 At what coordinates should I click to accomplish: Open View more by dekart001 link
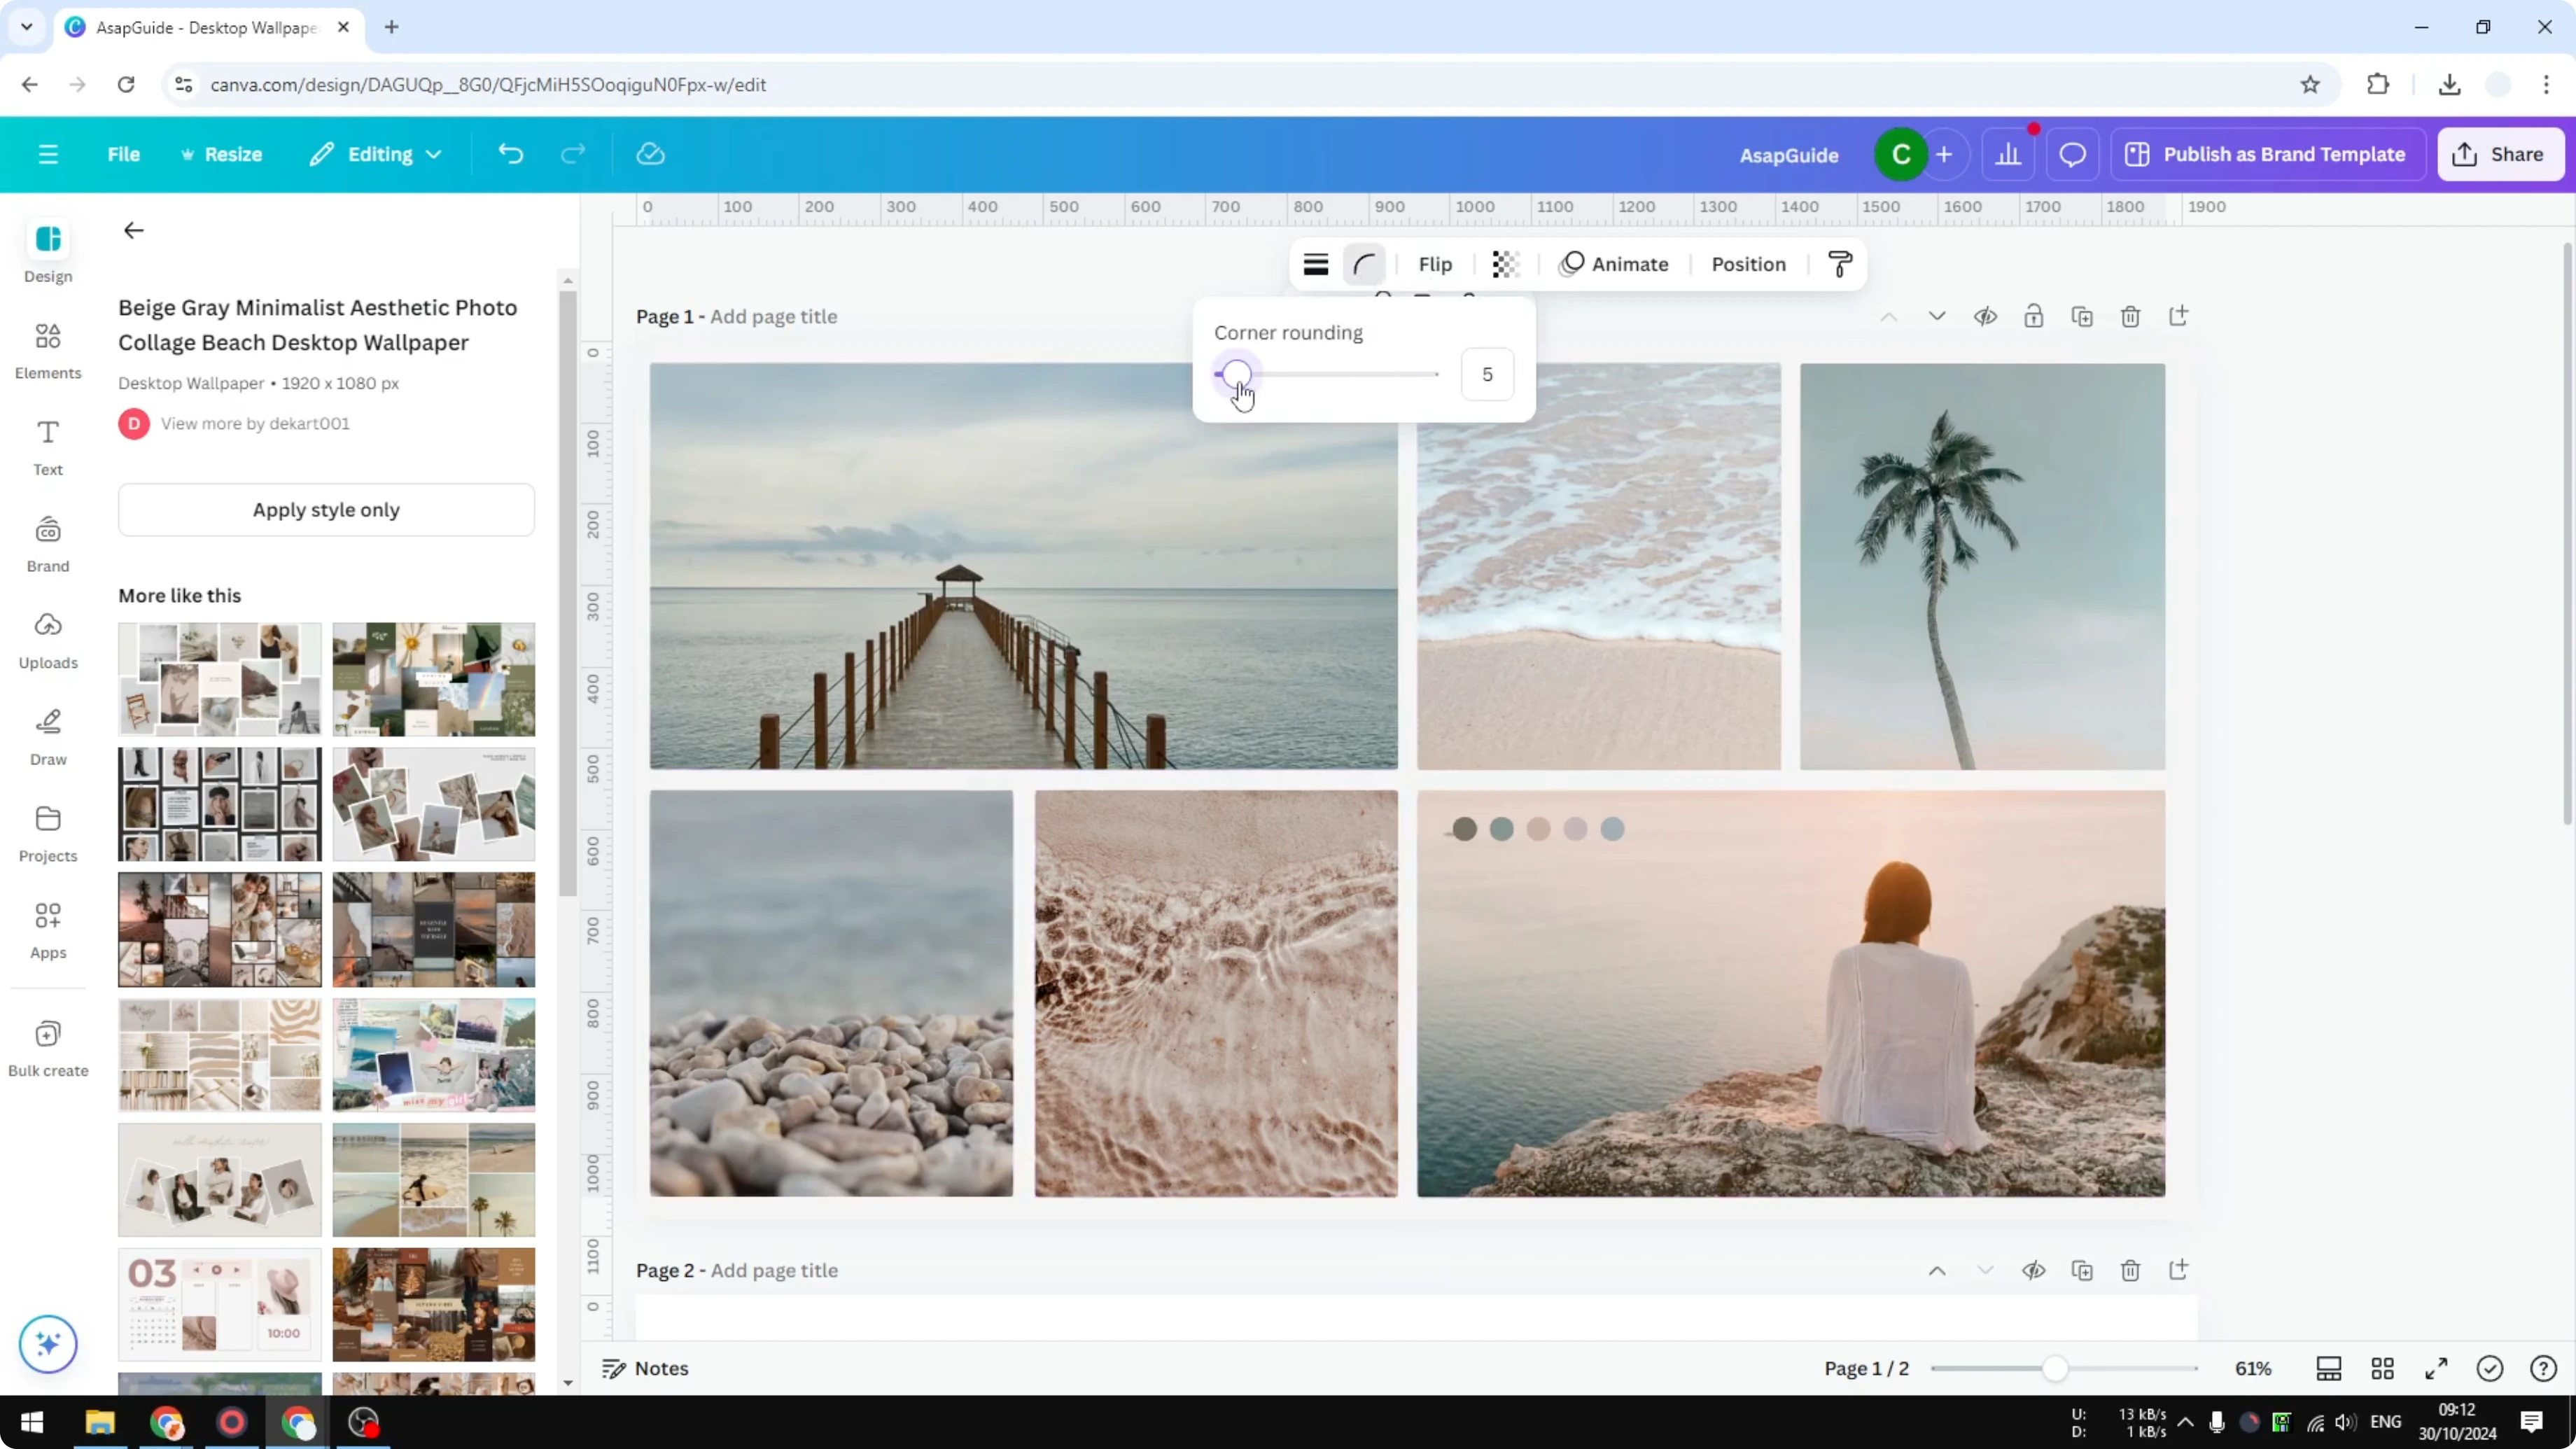pyautogui.click(x=256, y=423)
